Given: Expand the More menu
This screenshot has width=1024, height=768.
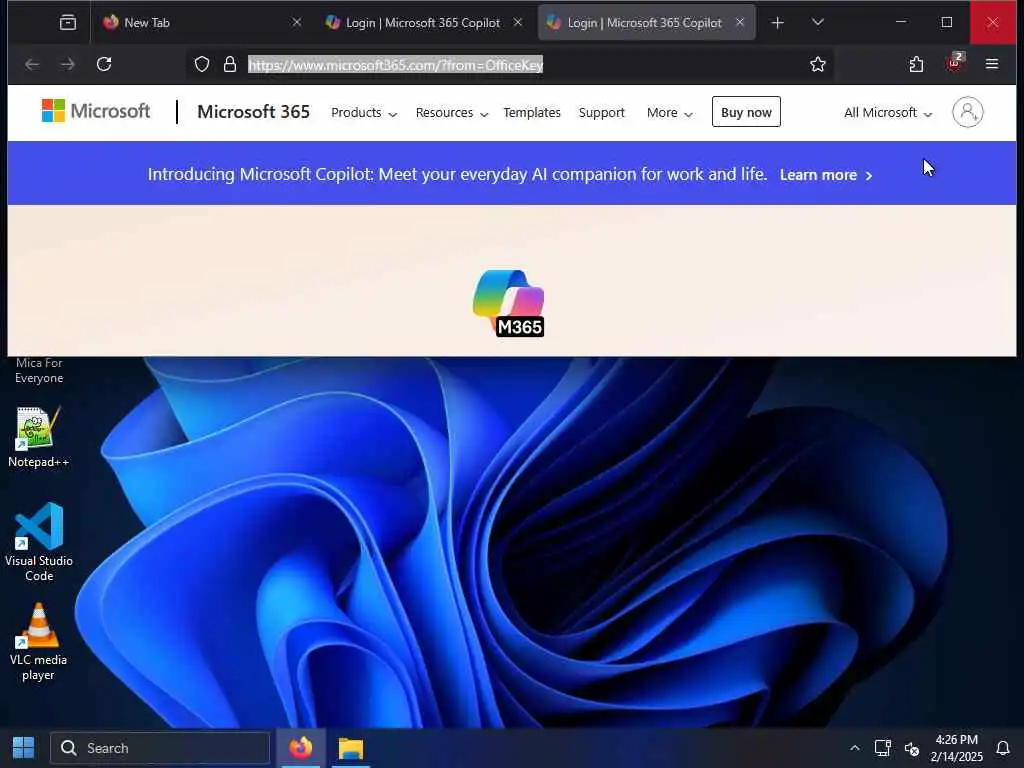Looking at the screenshot, I should 669,112.
